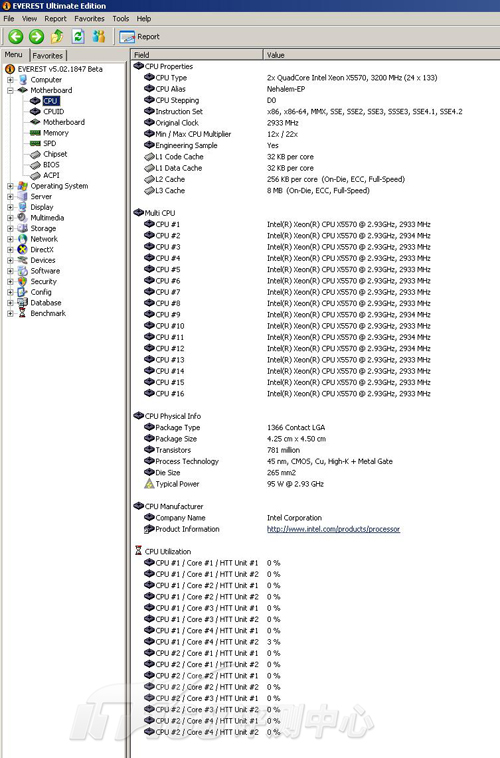Expand the DirectX tree node
The width and height of the screenshot is (500, 758).
tap(10, 250)
